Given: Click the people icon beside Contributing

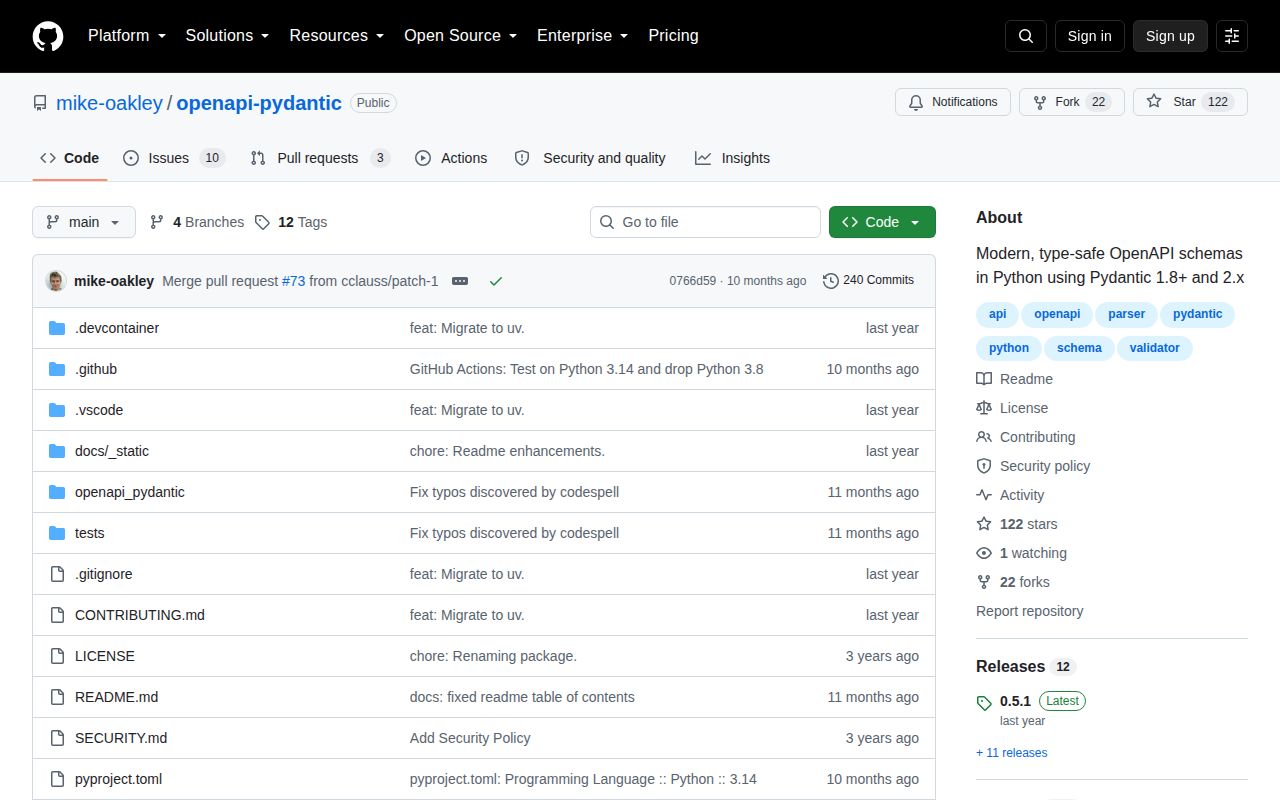Looking at the screenshot, I should click(984, 437).
